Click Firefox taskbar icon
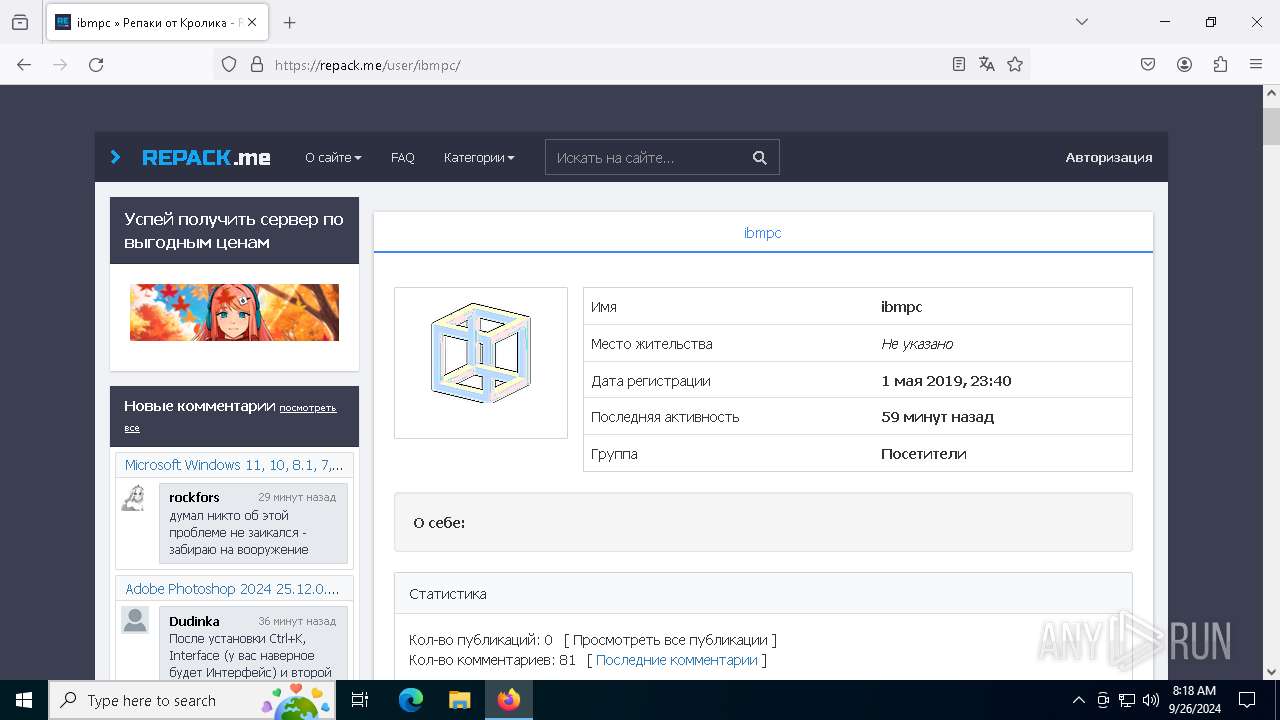Viewport: 1280px width, 720px height. 509,700
